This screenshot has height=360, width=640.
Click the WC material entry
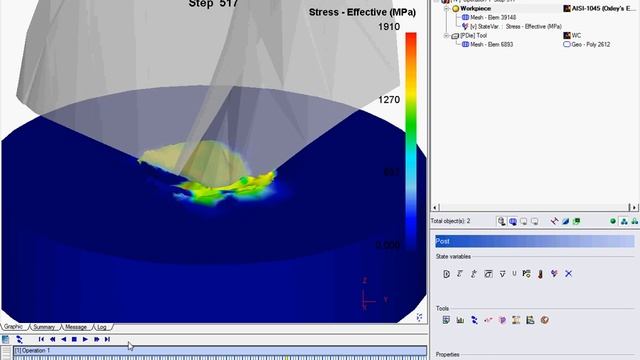pos(572,36)
